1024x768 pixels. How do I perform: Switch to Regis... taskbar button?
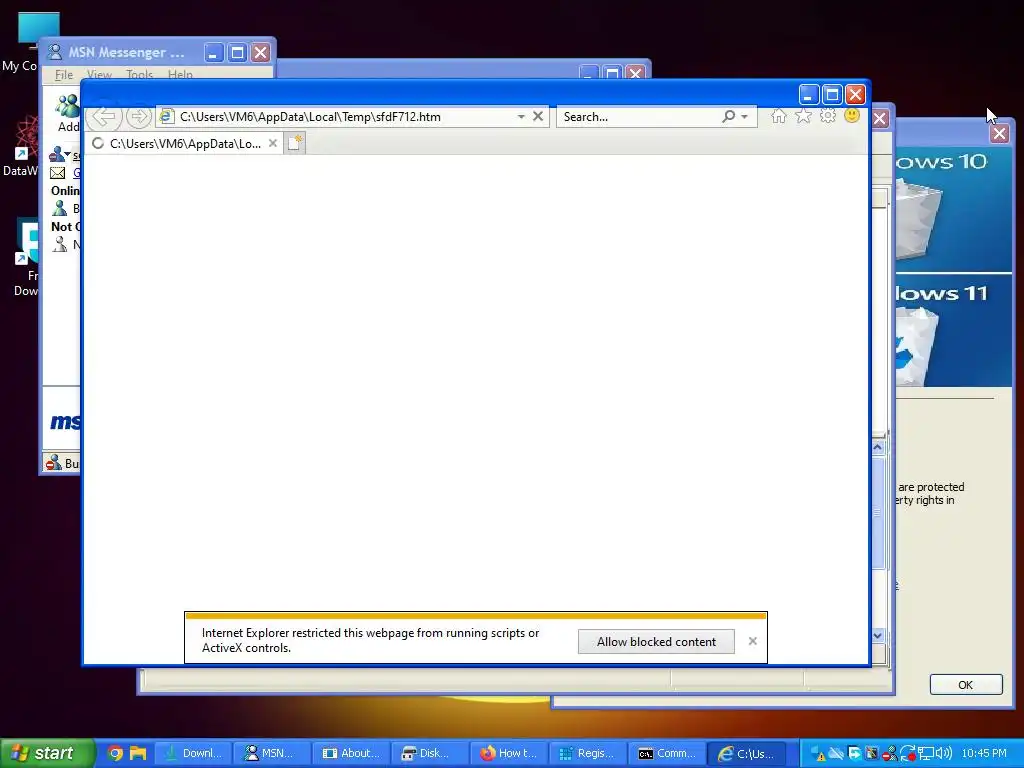(587, 753)
